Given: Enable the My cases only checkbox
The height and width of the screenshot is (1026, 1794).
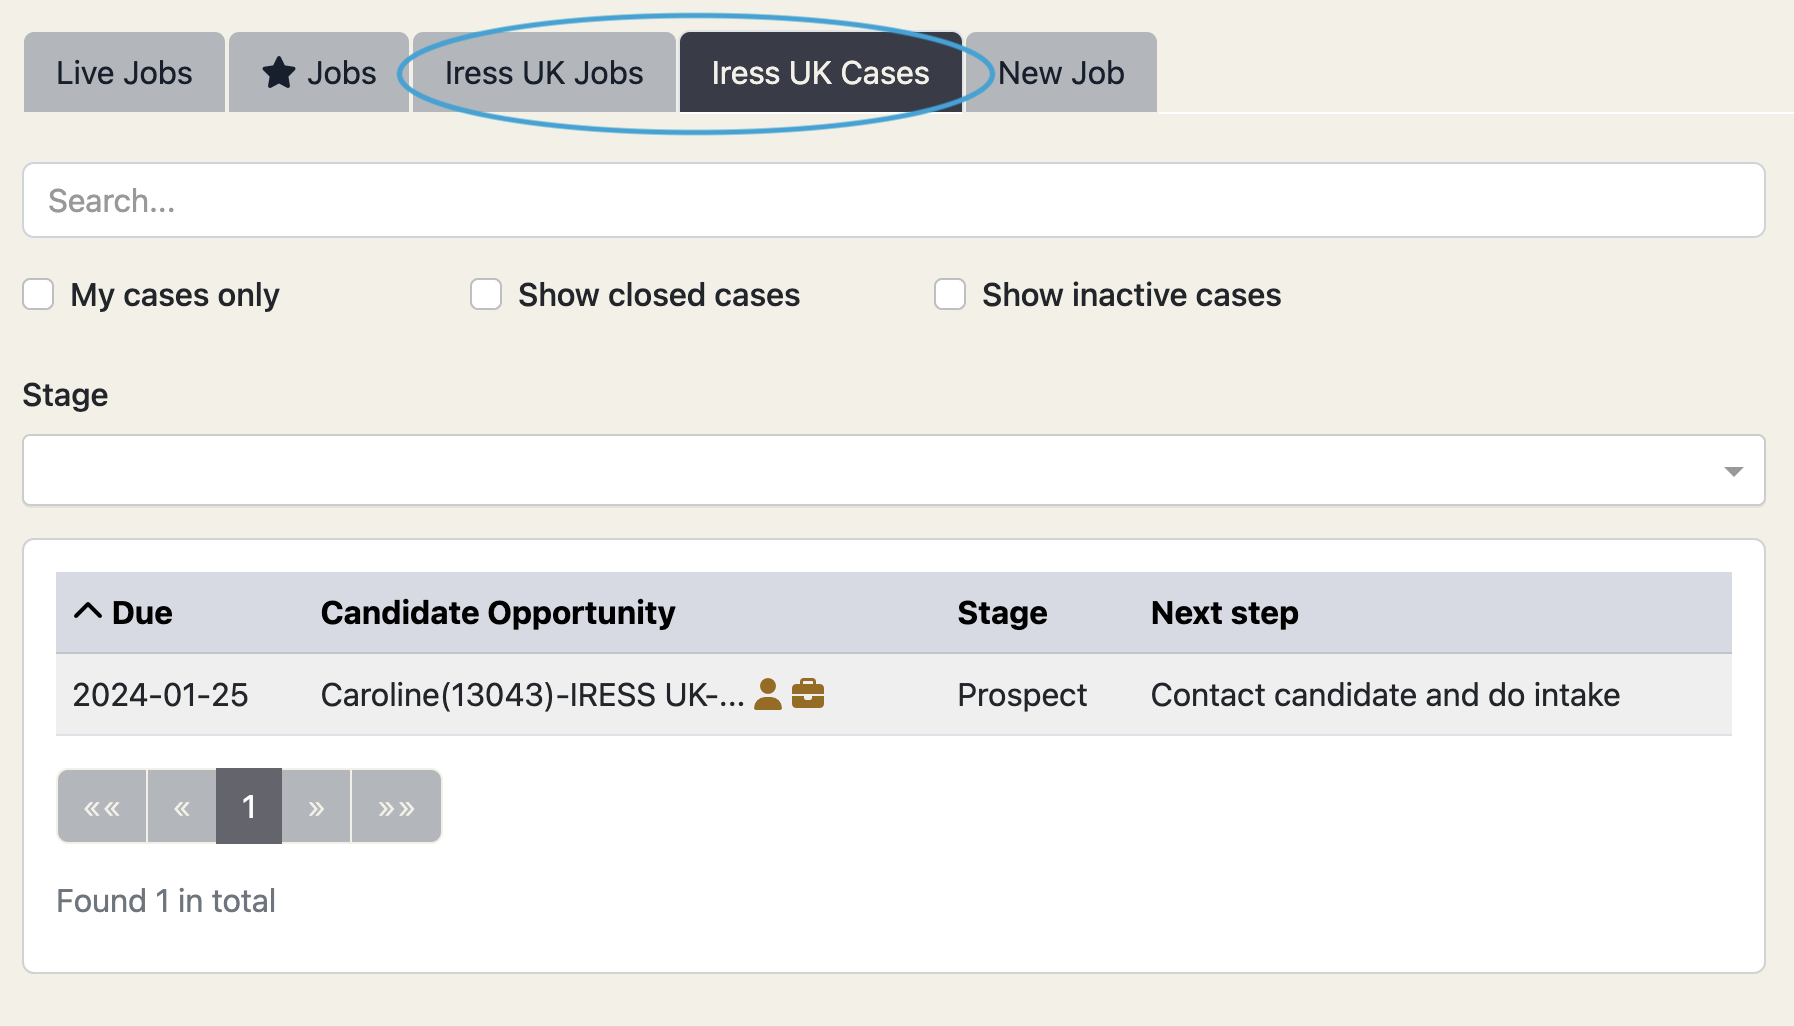Looking at the screenshot, I should point(38,294).
